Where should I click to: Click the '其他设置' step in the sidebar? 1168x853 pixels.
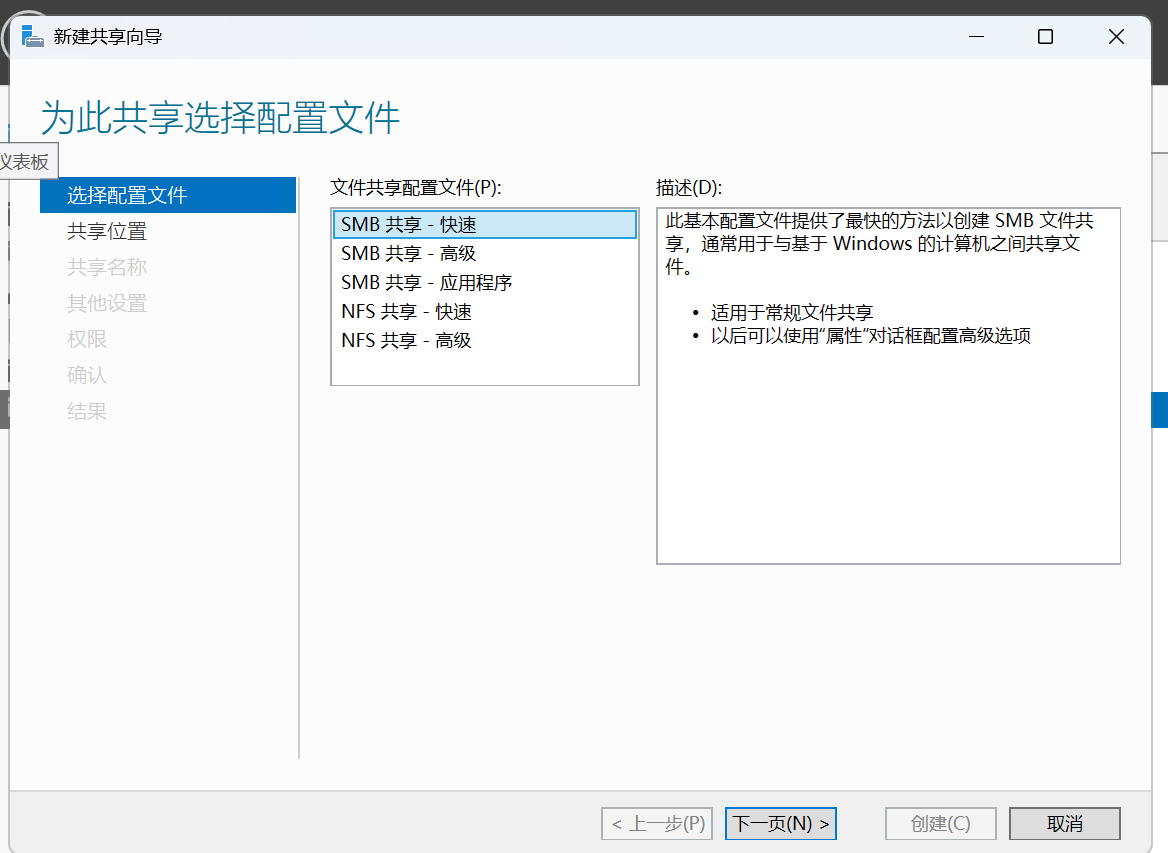pyautogui.click(x=107, y=304)
